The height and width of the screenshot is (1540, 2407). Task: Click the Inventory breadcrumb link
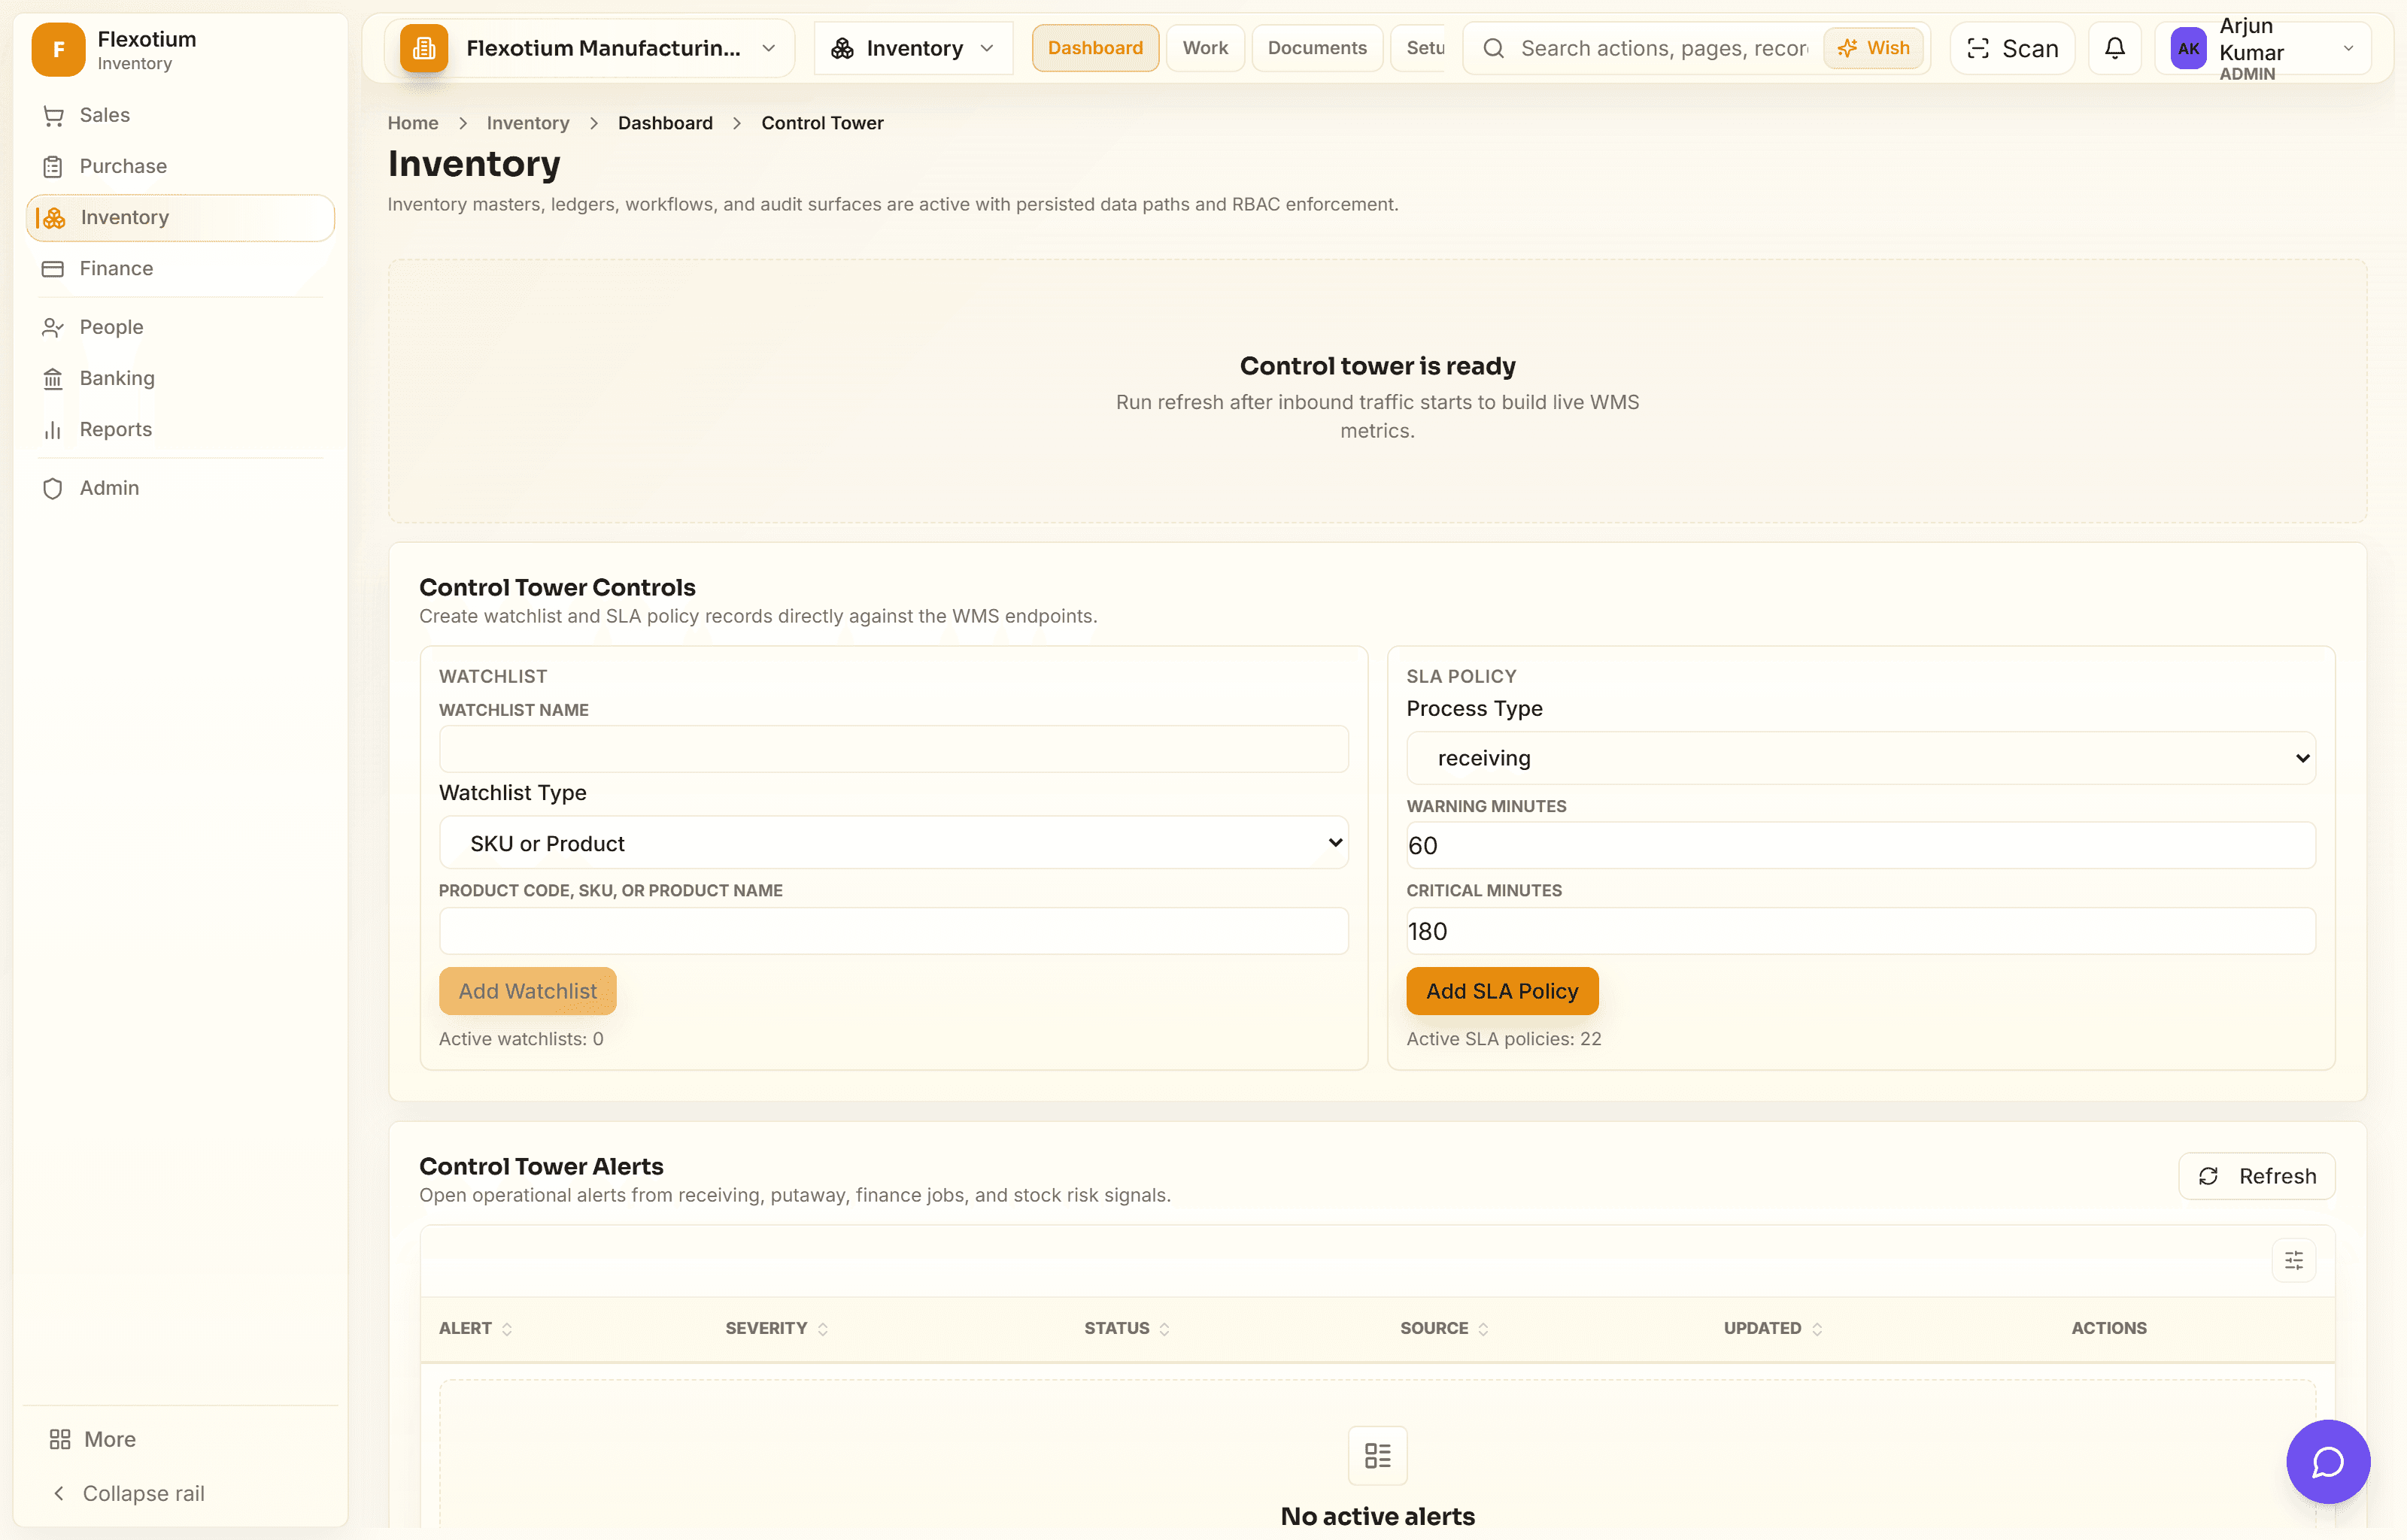click(x=528, y=123)
